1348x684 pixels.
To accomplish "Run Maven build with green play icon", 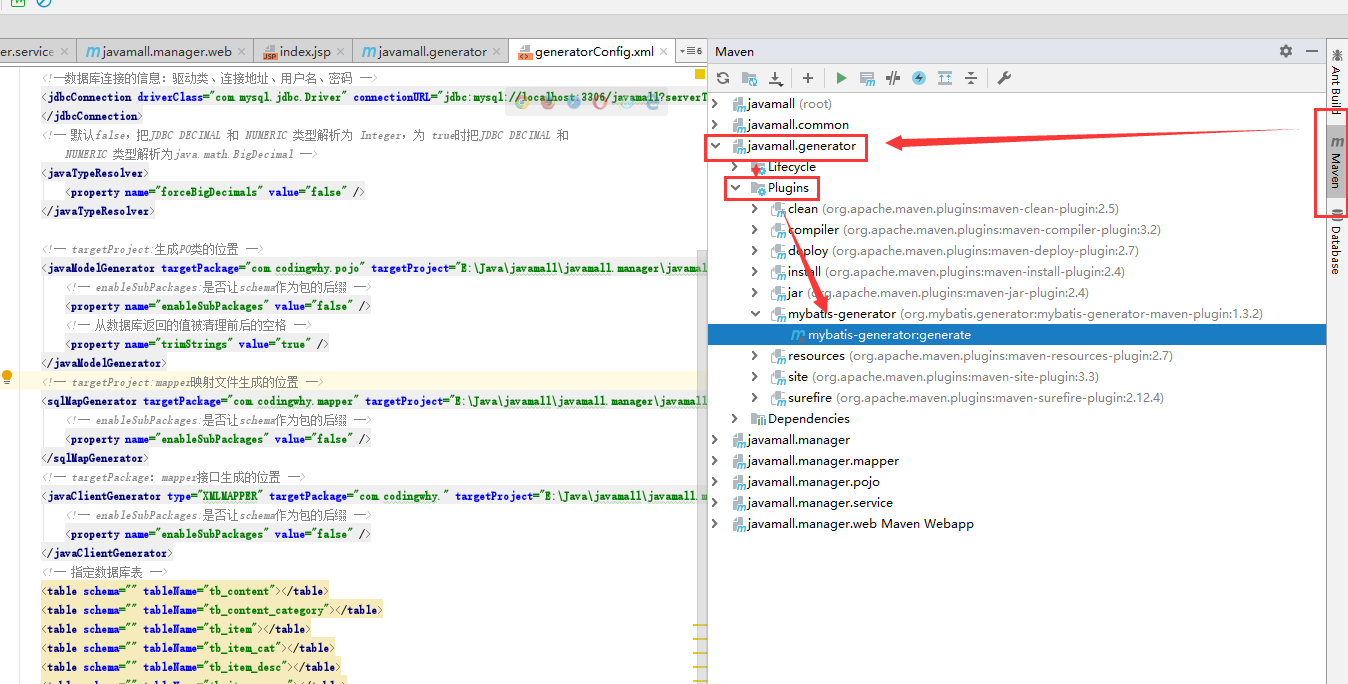I will (841, 78).
